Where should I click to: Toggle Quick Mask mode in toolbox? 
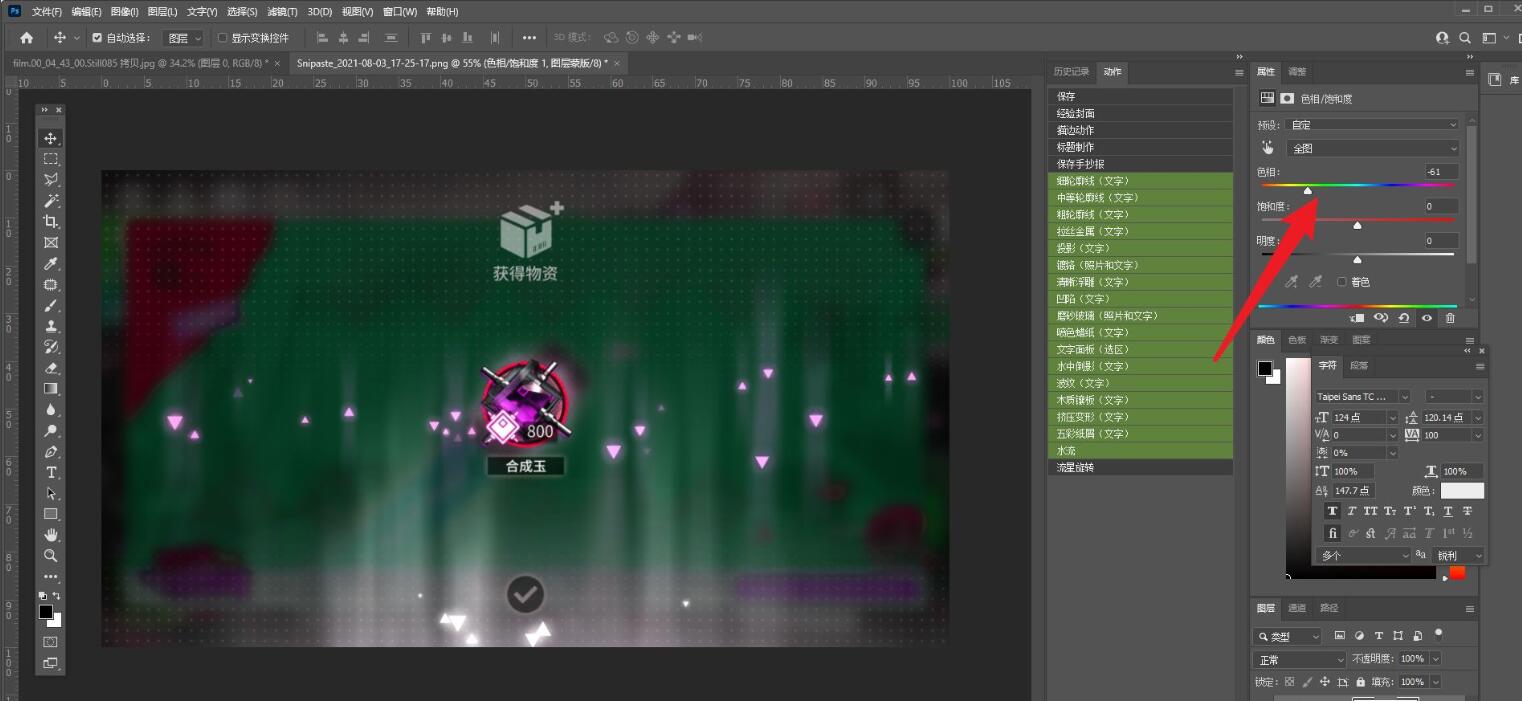pos(50,641)
